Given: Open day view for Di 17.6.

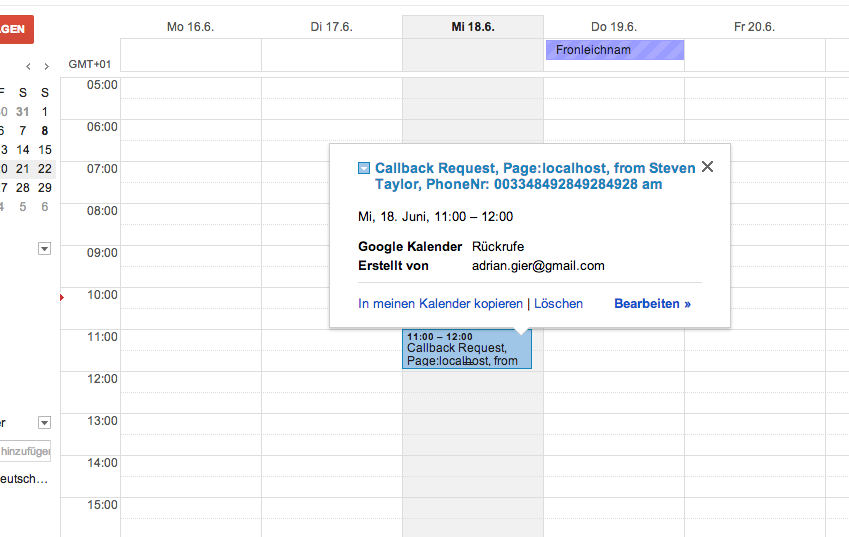Looking at the screenshot, I should click(x=331, y=27).
